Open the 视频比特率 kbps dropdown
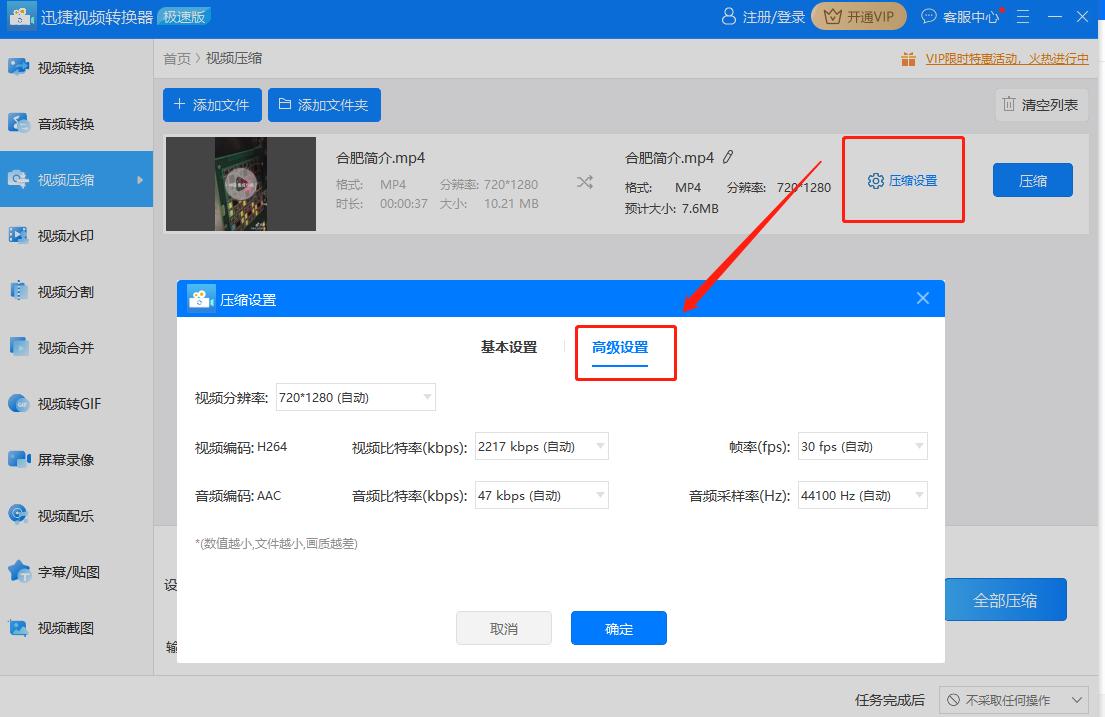This screenshot has width=1105, height=717. pyautogui.click(x=541, y=446)
